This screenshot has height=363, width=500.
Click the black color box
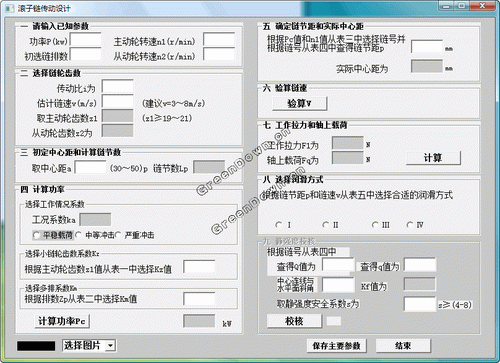click(x=36, y=346)
